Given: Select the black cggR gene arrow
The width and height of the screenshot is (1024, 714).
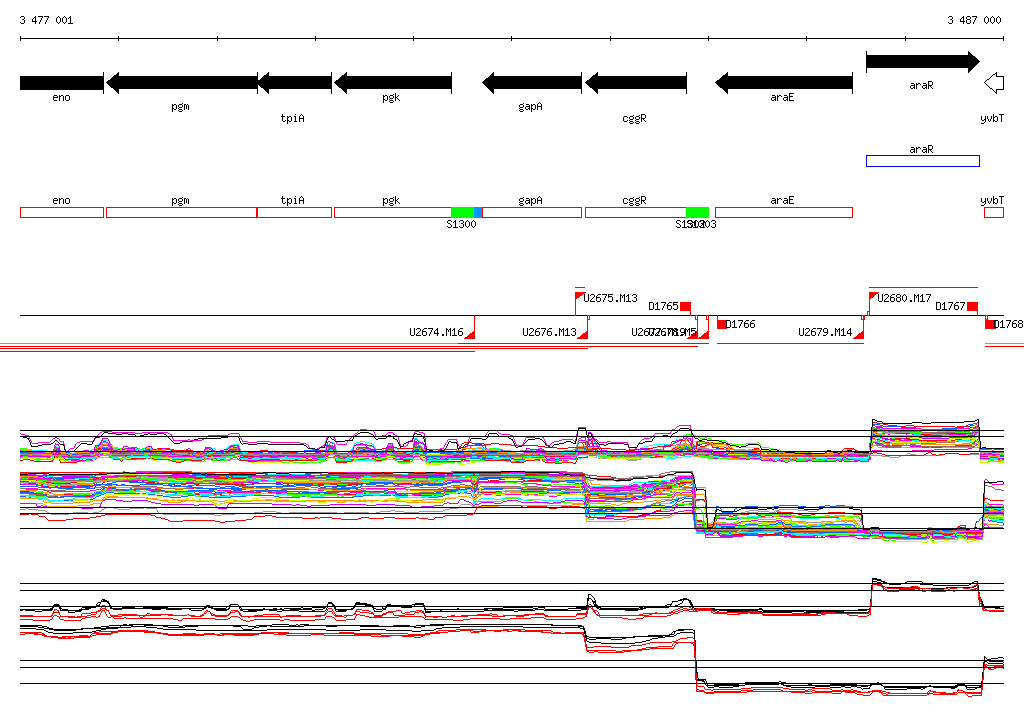Looking at the screenshot, I should [636, 83].
